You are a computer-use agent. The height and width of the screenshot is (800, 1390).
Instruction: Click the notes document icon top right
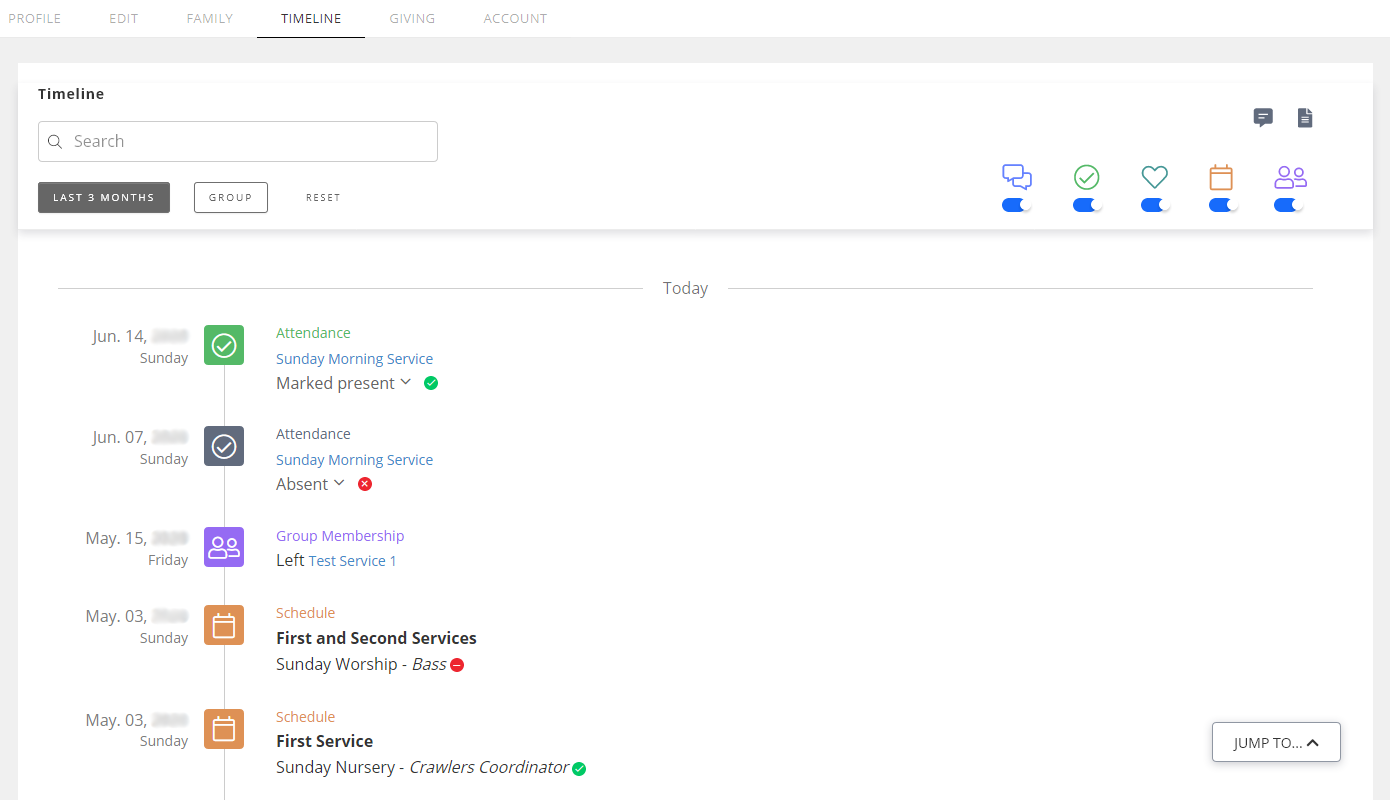pos(1305,117)
